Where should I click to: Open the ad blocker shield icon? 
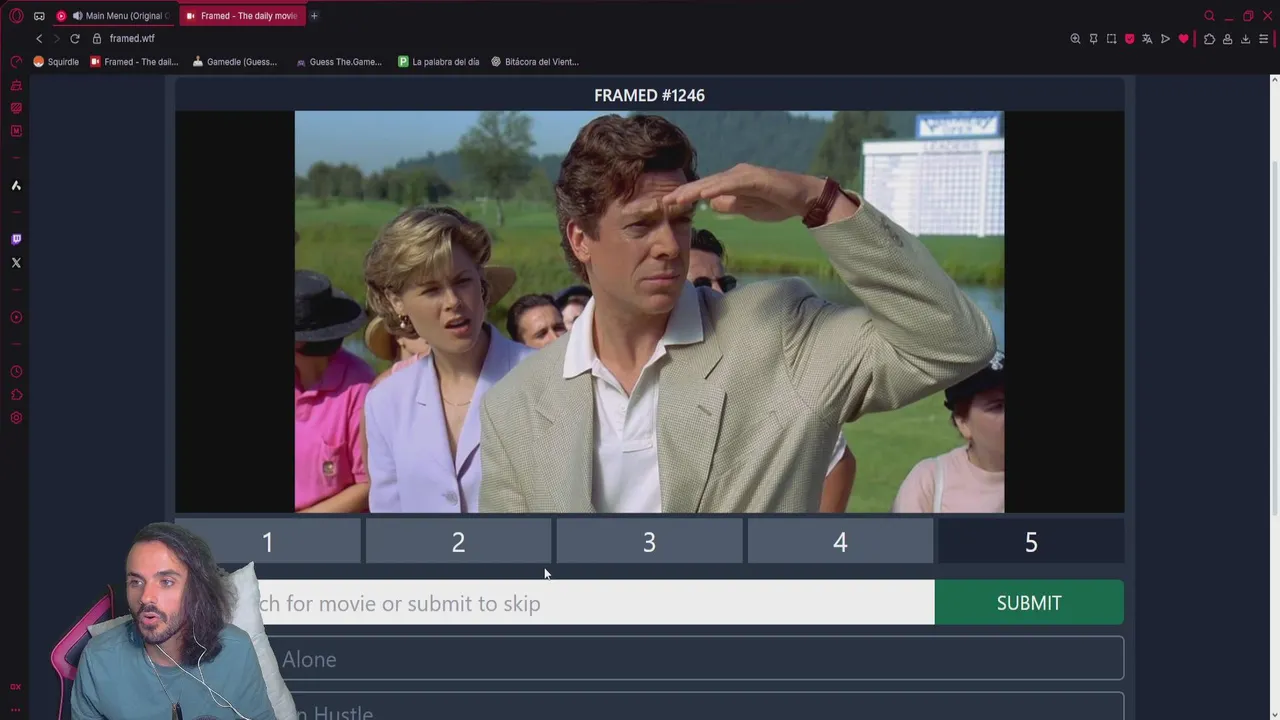tap(1129, 39)
